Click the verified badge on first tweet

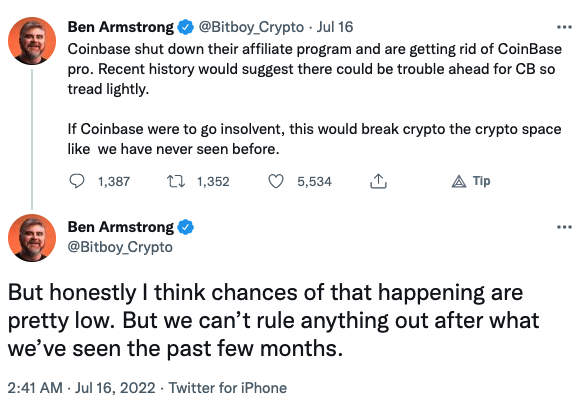coord(185,27)
